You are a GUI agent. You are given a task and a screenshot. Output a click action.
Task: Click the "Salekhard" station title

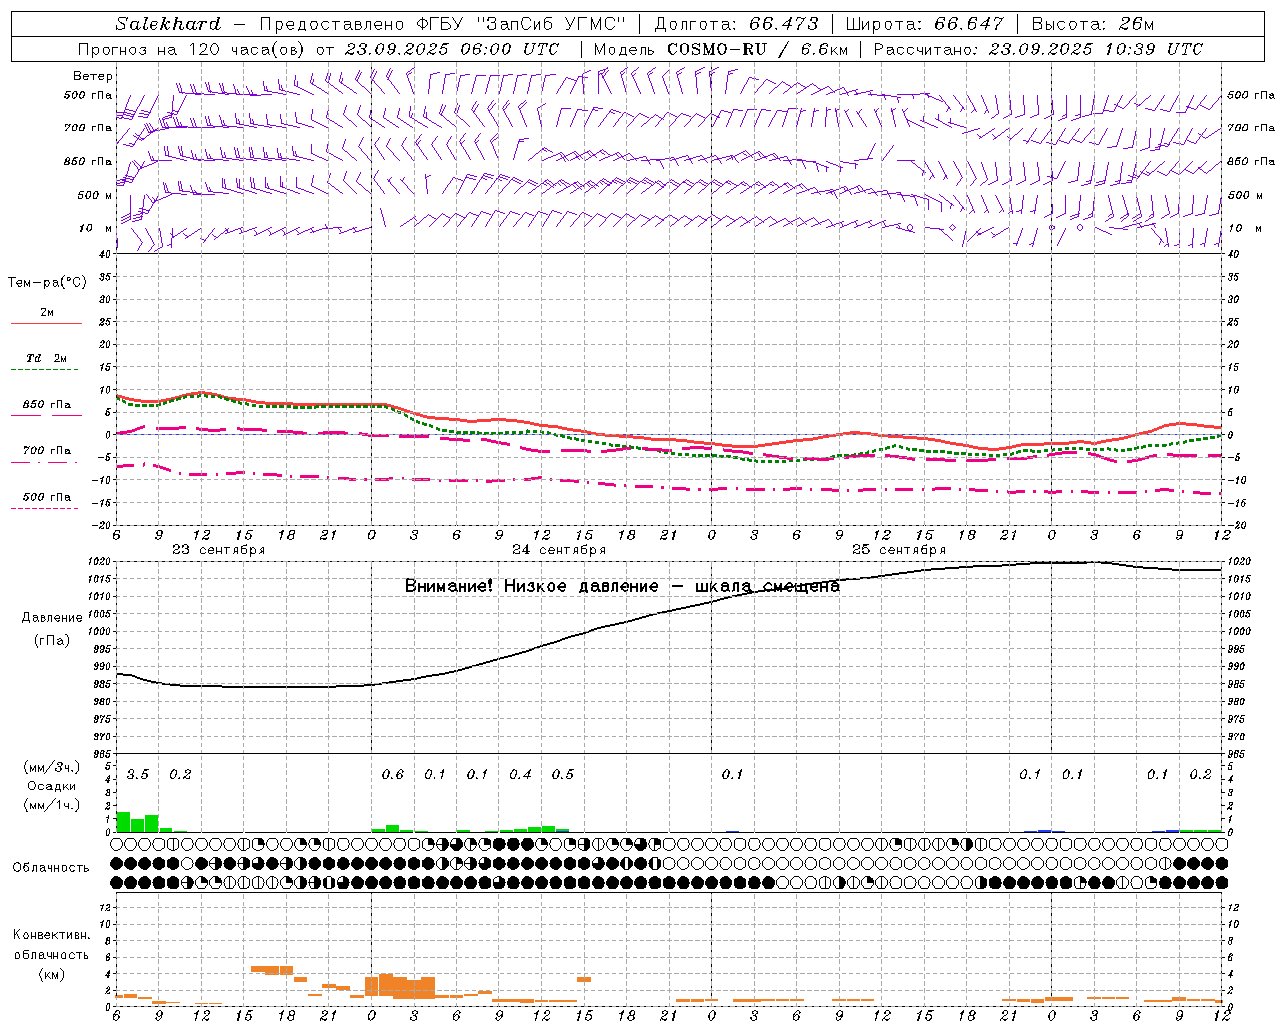click(x=168, y=24)
